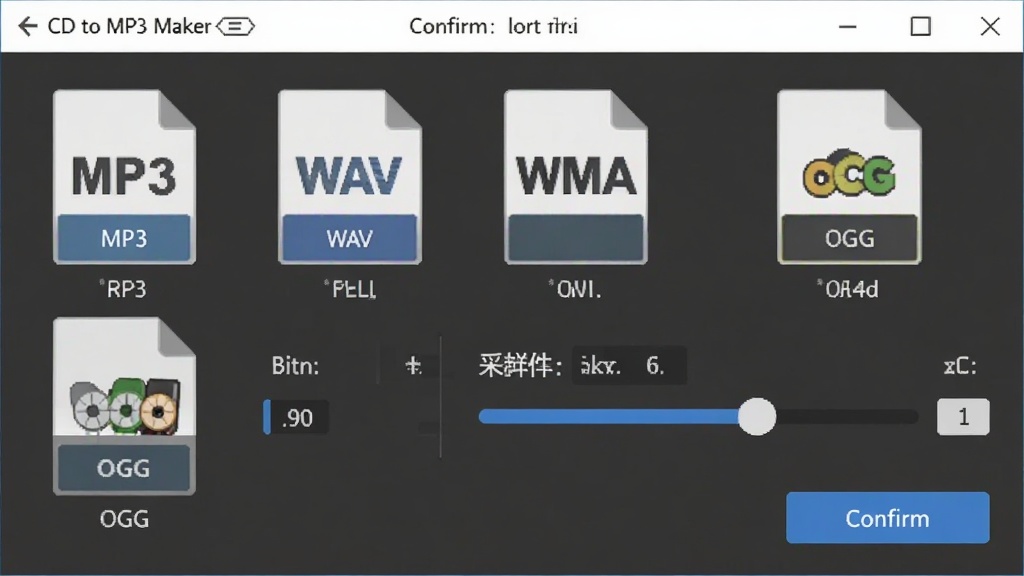Click the sample rate value box
Screen dimensions: 1024x576
click(629, 366)
